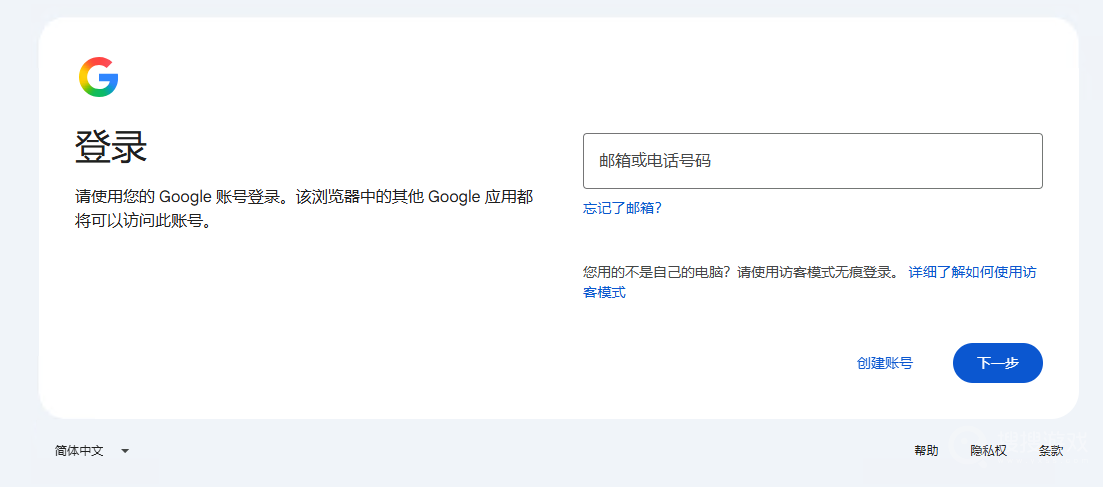Viewport: 1103px width, 487px height.
Task: Open the 隐私权 footer link
Action: coord(988,451)
